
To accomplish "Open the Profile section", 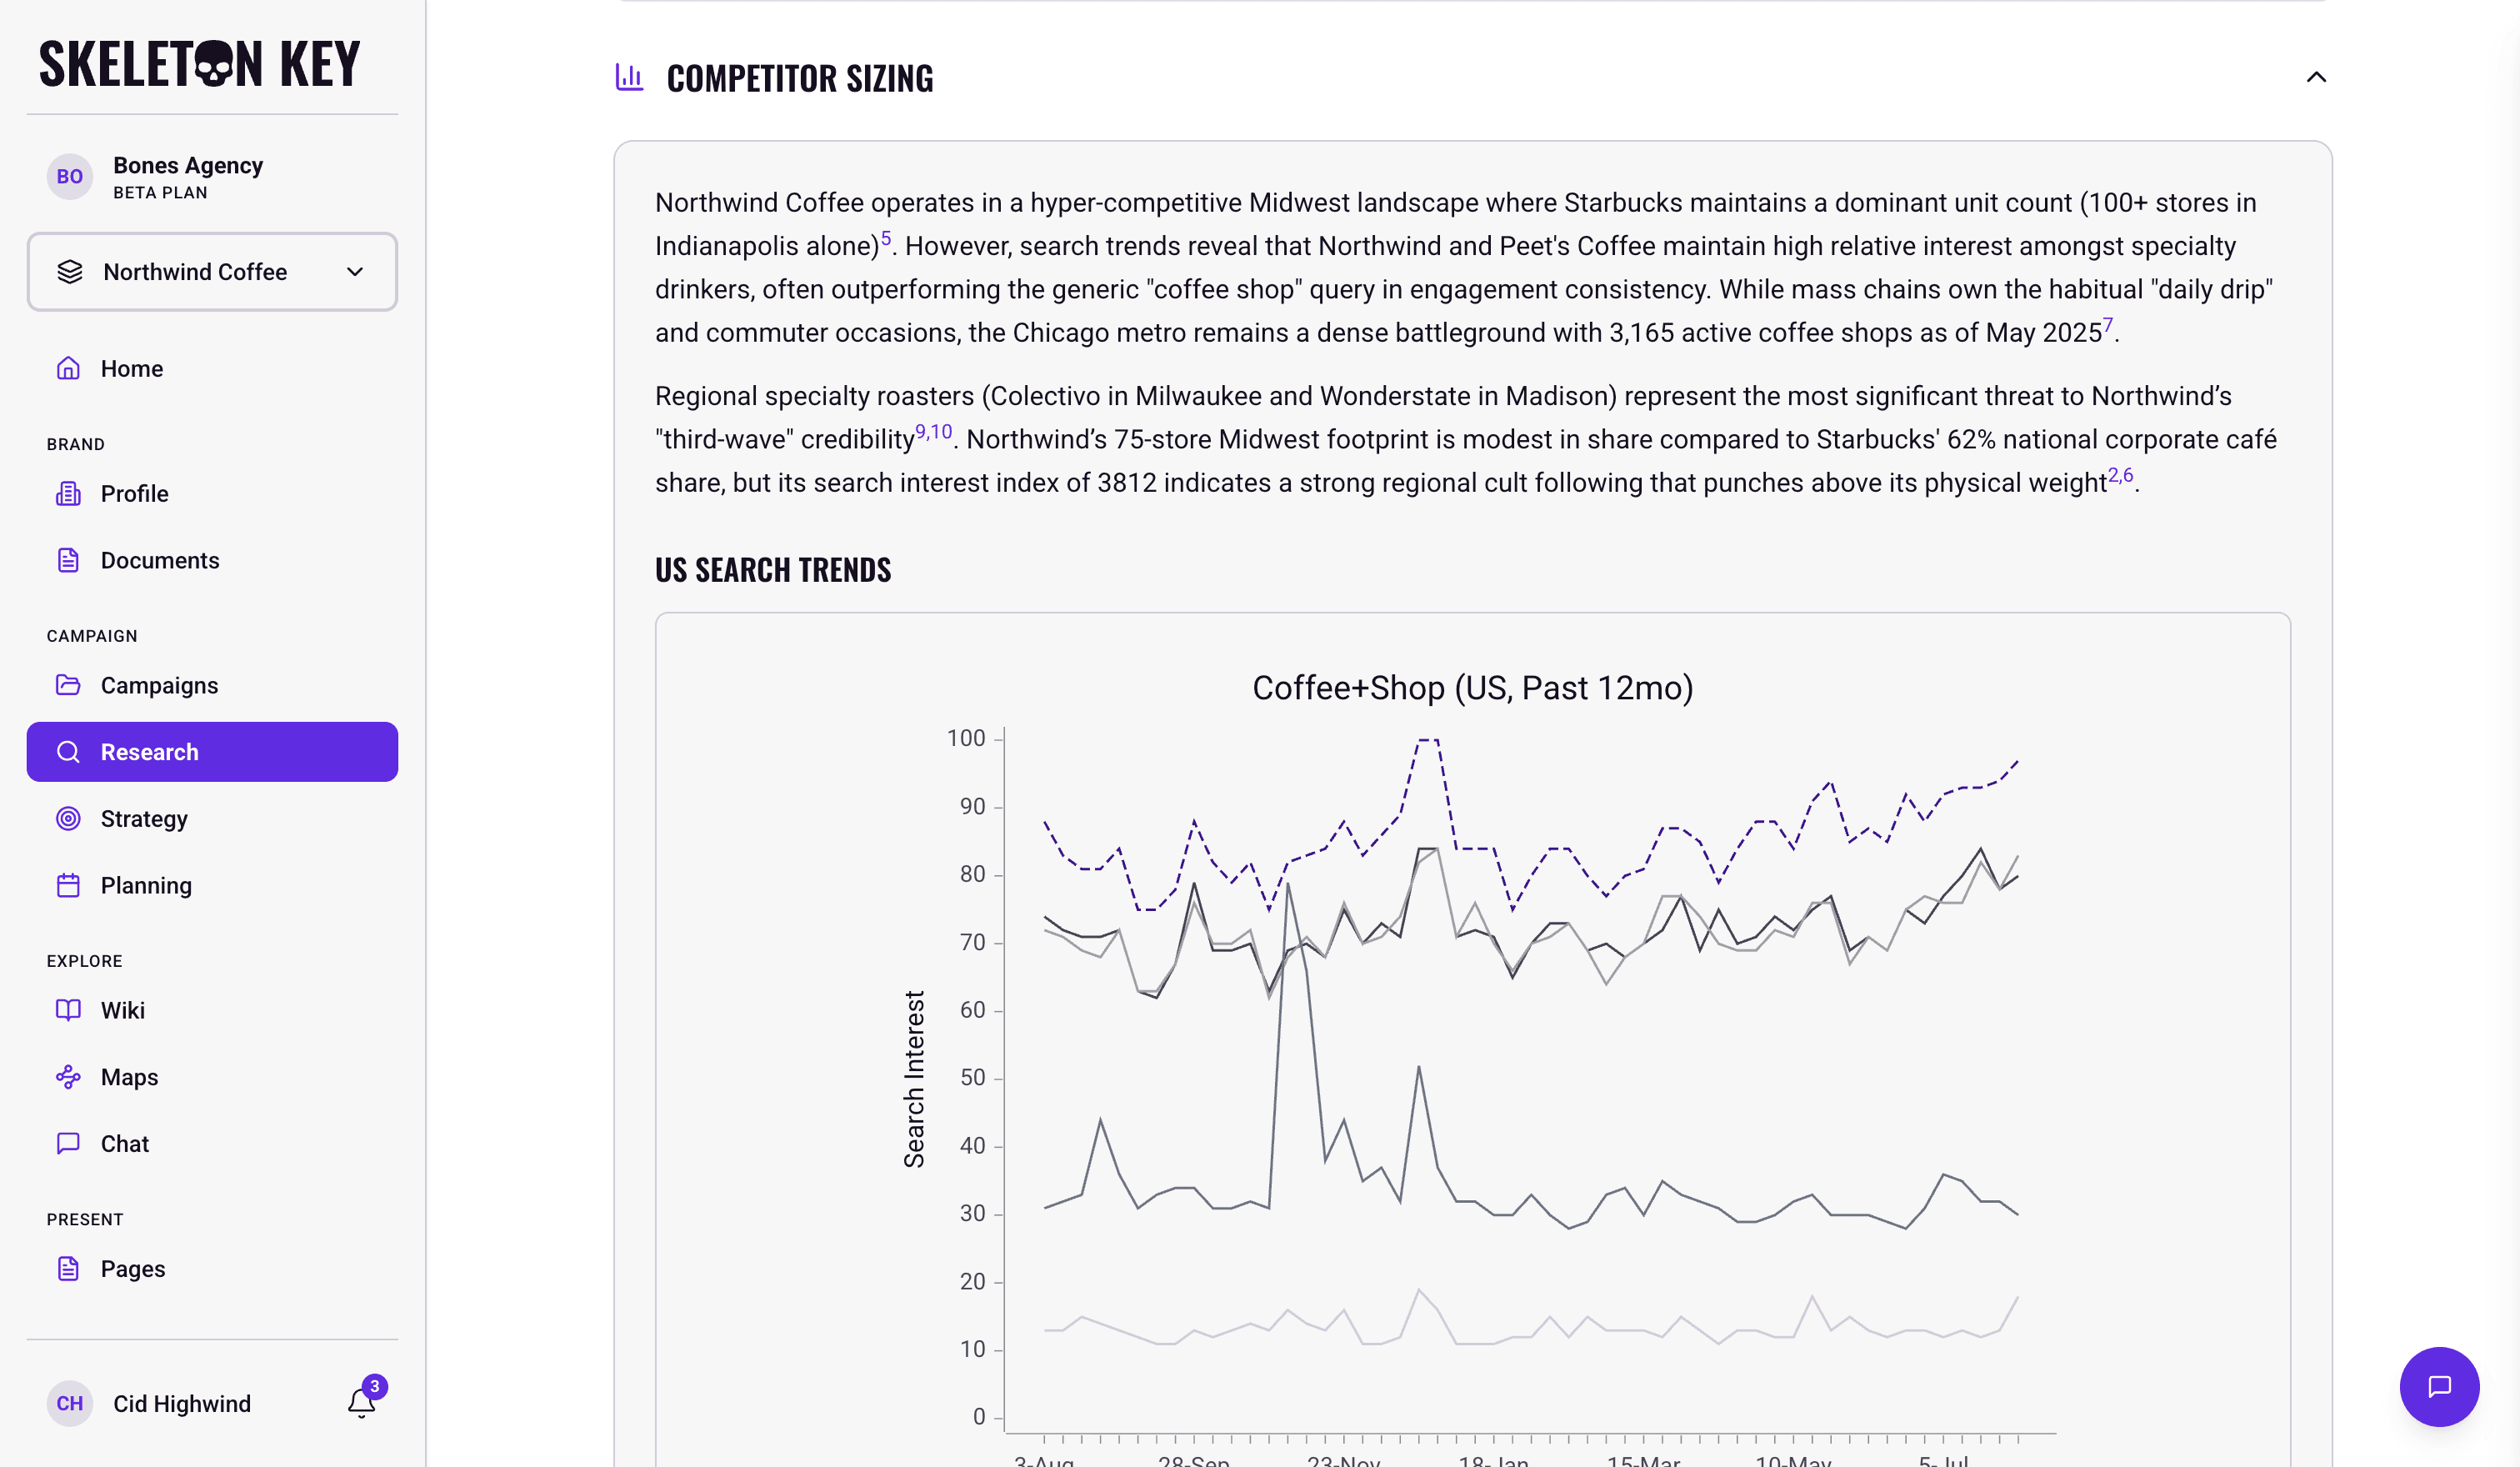I will click(212, 493).
